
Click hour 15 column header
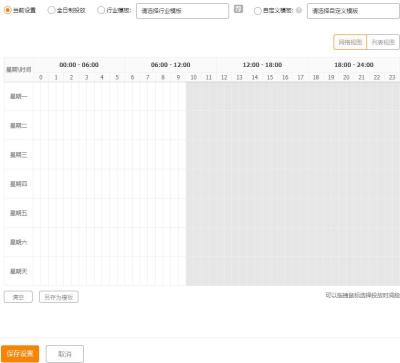tap(270, 77)
